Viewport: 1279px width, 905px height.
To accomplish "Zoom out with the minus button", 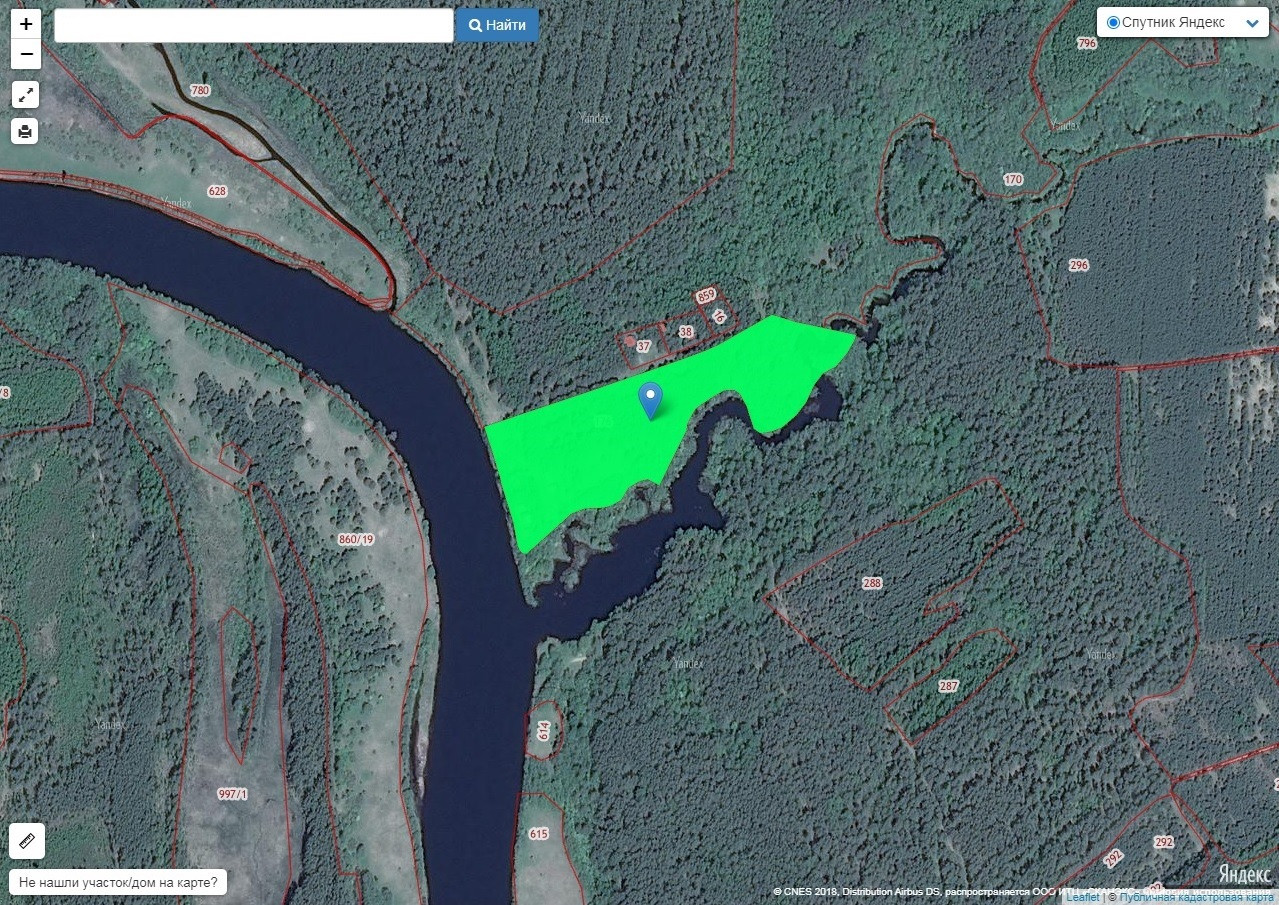I will (x=26, y=55).
